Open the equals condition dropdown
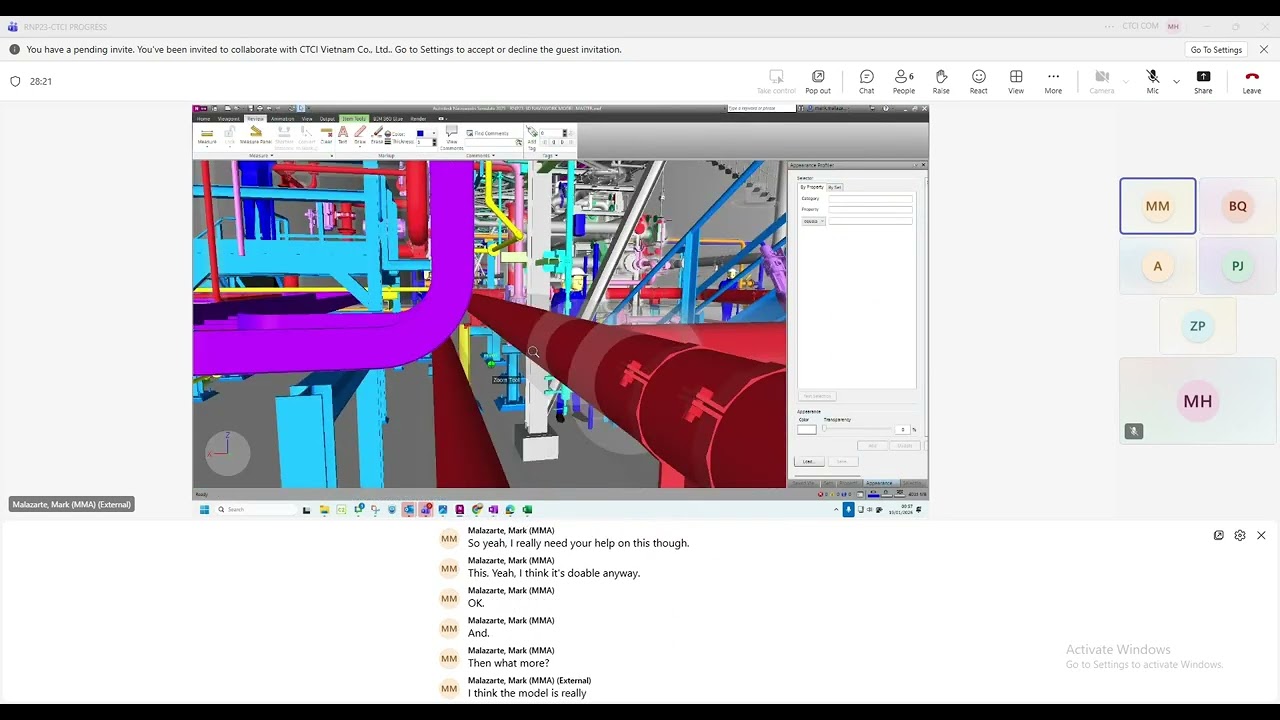The image size is (1280, 720). [x=813, y=221]
